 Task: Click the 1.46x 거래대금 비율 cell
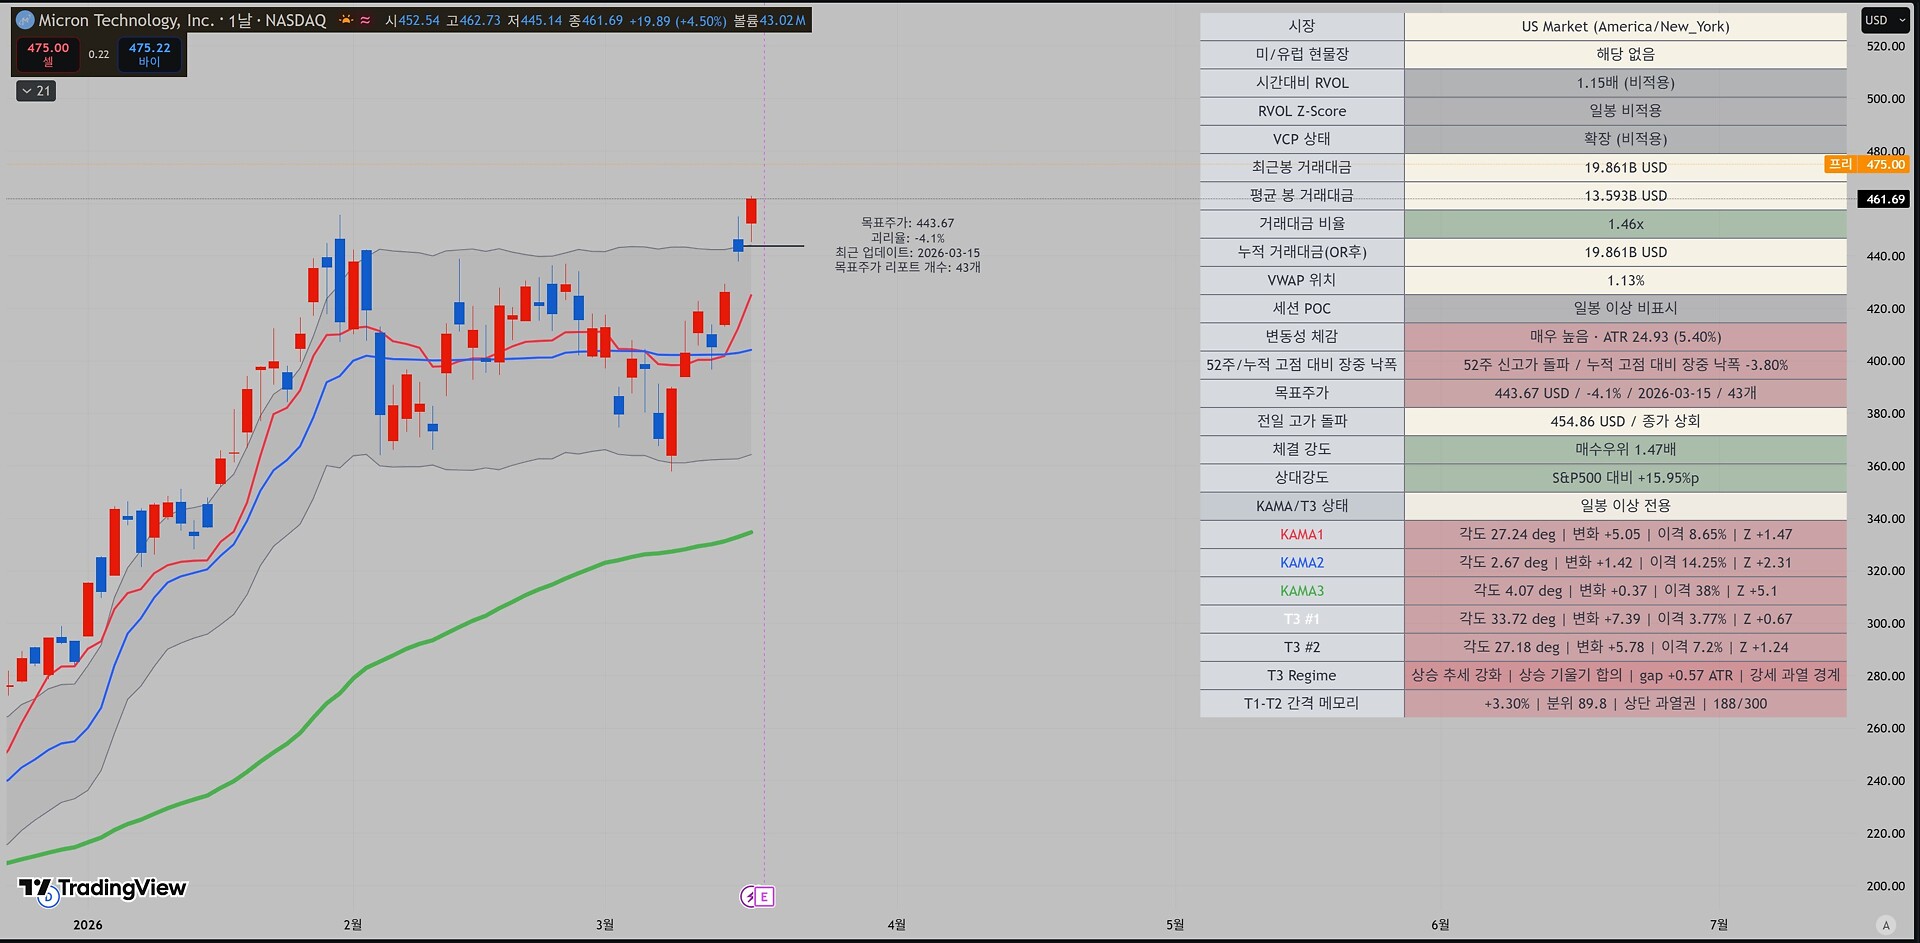coord(1625,224)
